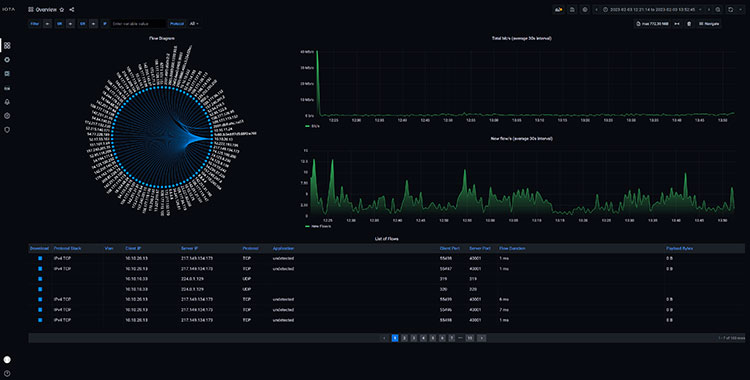Select page 1 in the pagination
Viewport: 750px width, 380px height.
click(395, 338)
